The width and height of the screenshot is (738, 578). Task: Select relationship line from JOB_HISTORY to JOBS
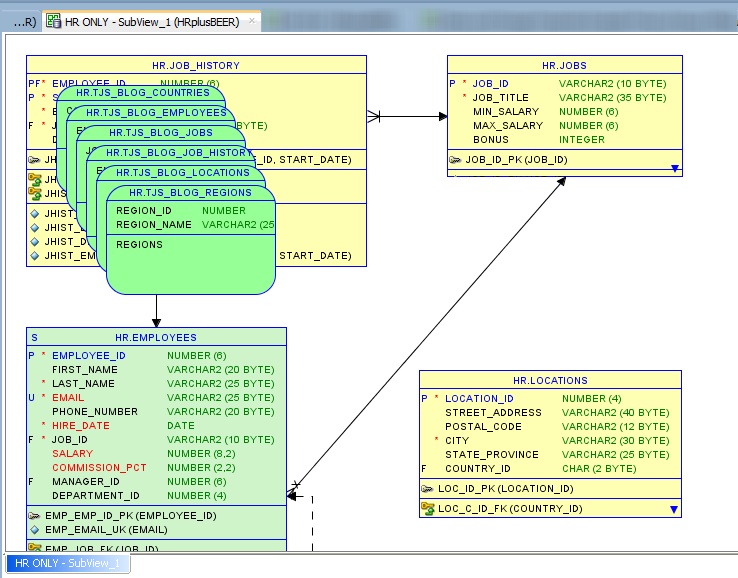[407, 116]
